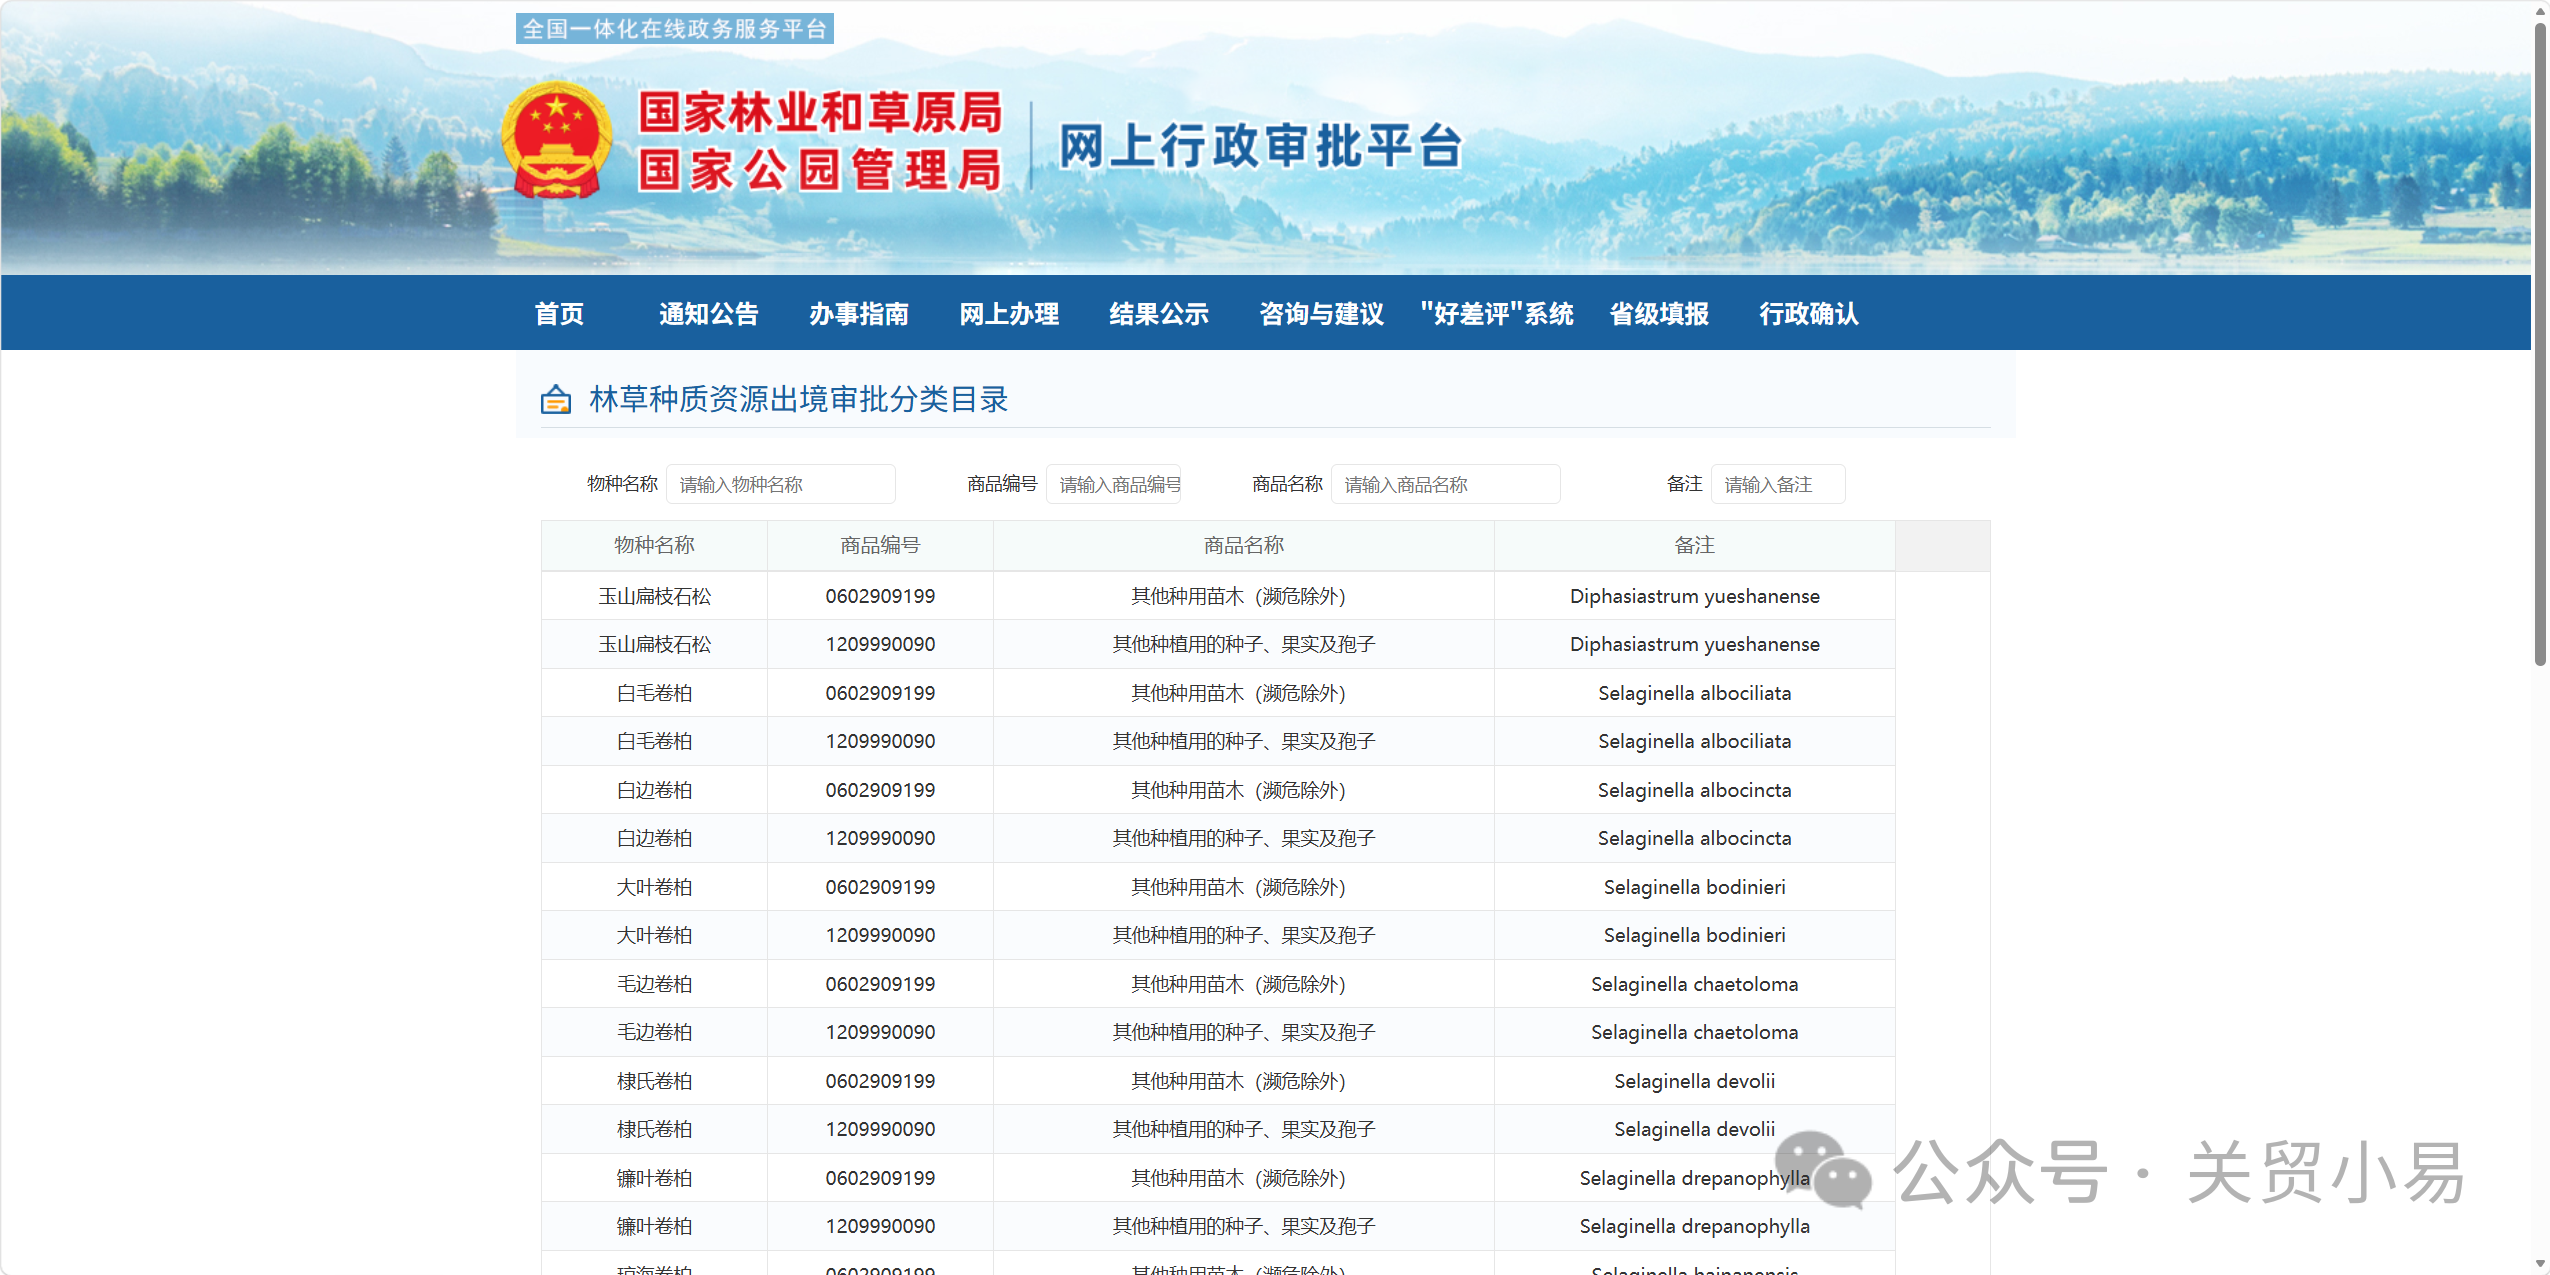Viewport: 2550px width, 1275px height.
Task: Click 其他种植用的种子、果实及孢子 in second 白毛卷柏 row
Action: pos(1244,741)
